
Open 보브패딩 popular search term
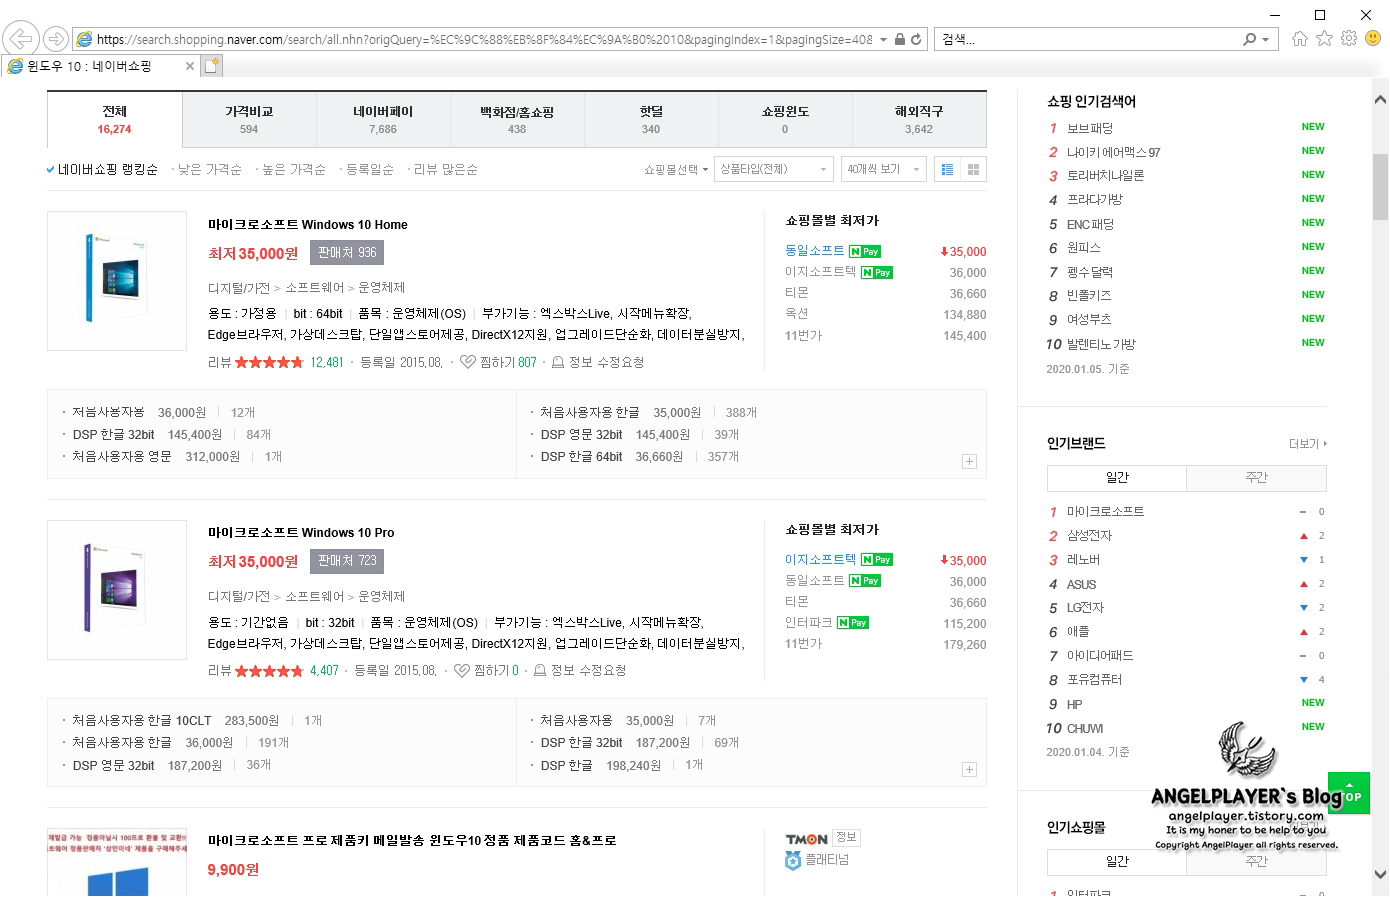pos(1090,128)
